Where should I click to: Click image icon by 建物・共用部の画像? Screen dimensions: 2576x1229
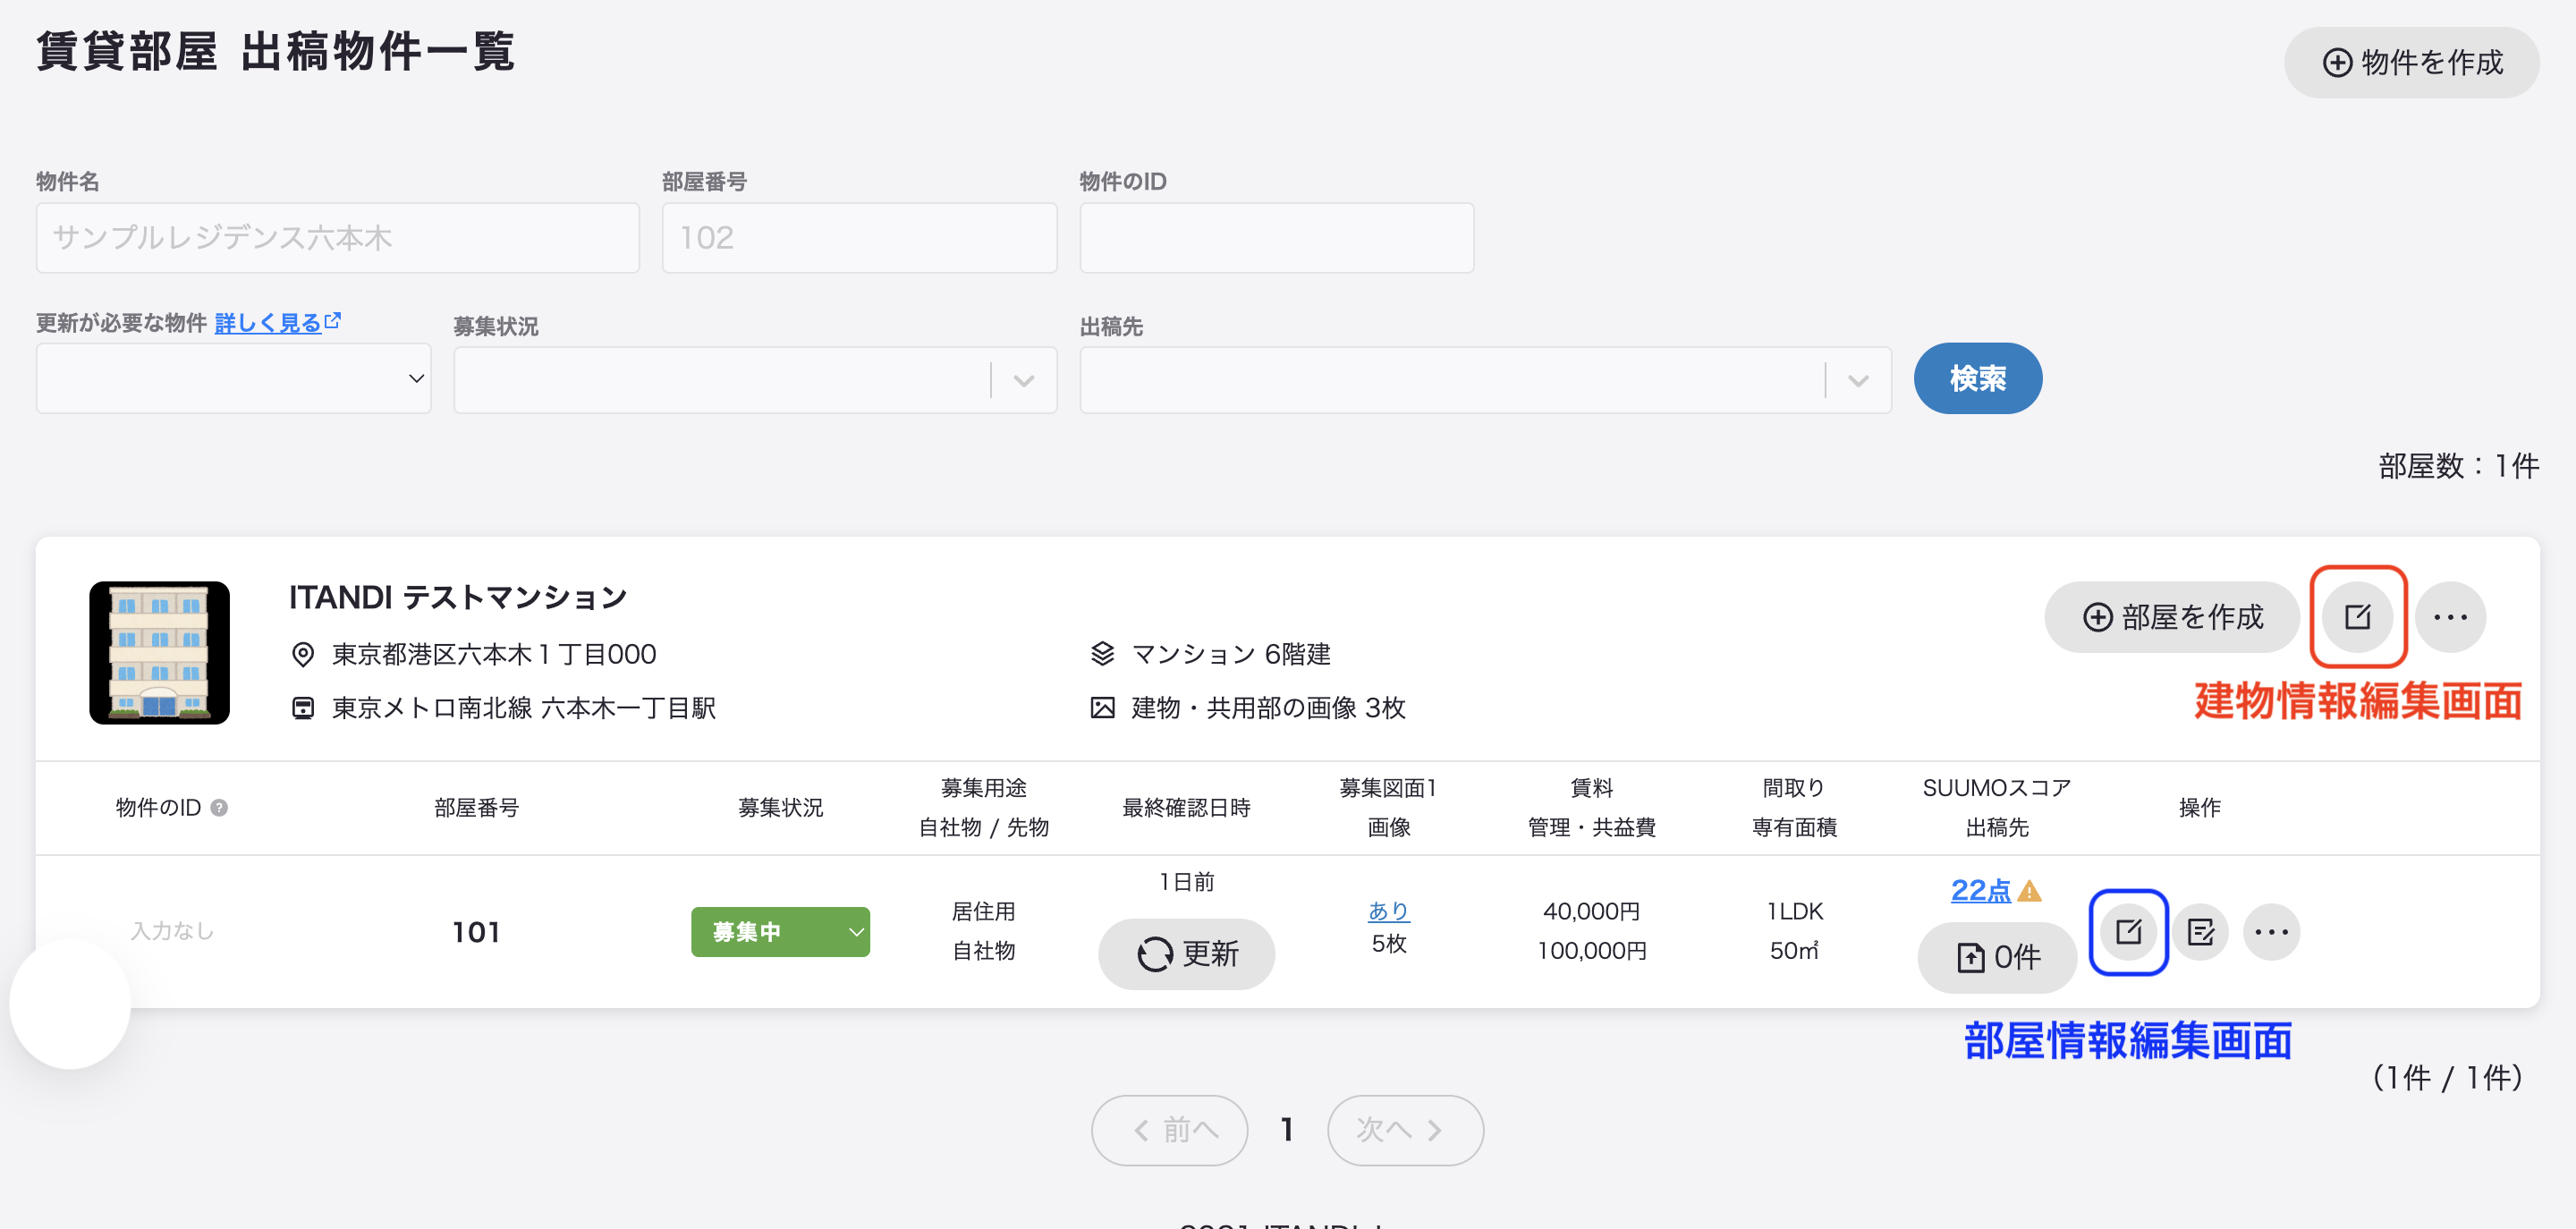(1101, 708)
